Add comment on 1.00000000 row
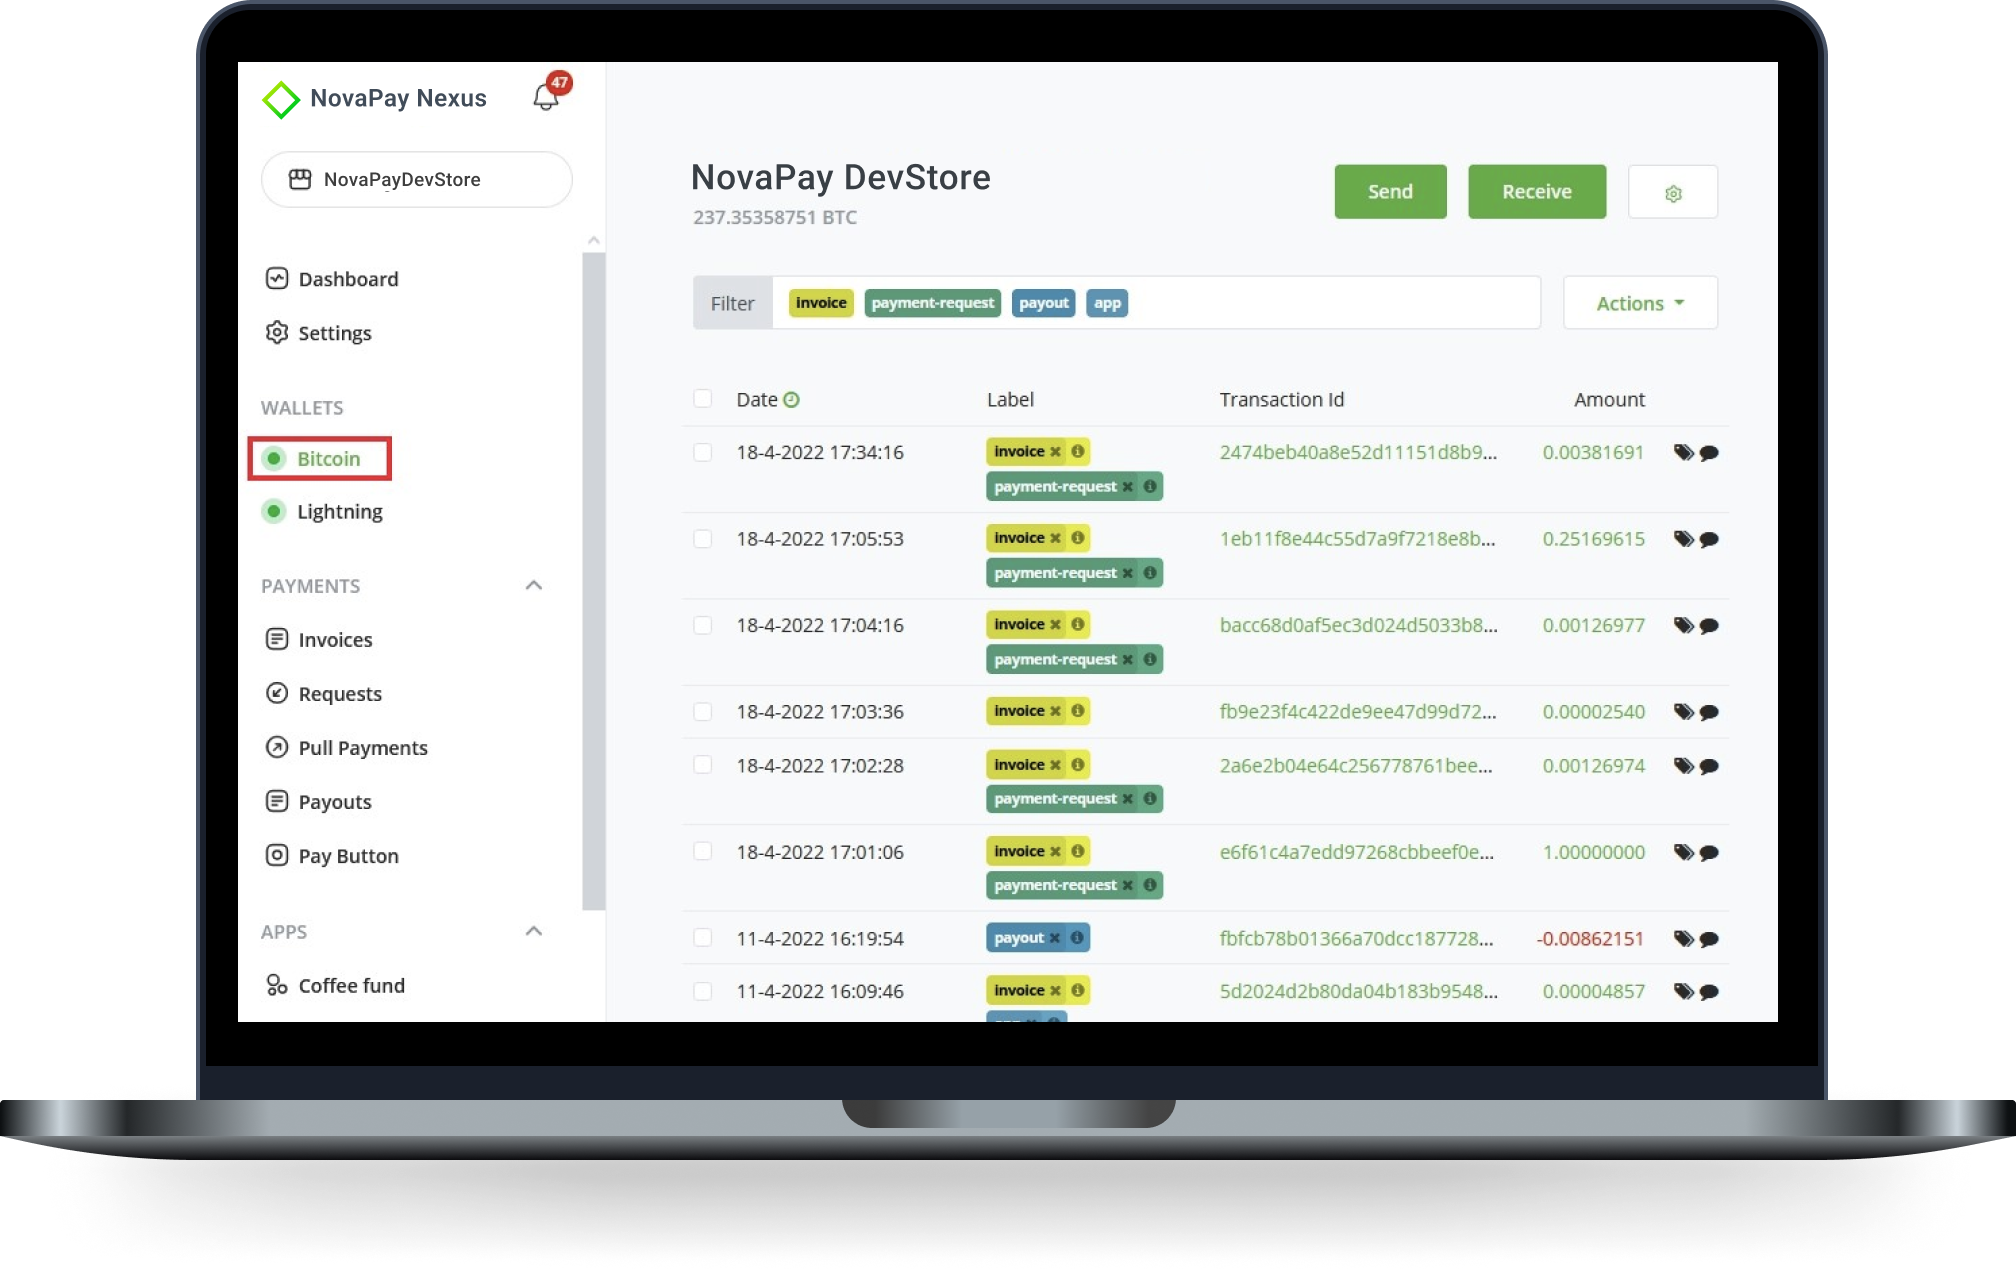Viewport: 2016px width, 1270px height. (1710, 853)
